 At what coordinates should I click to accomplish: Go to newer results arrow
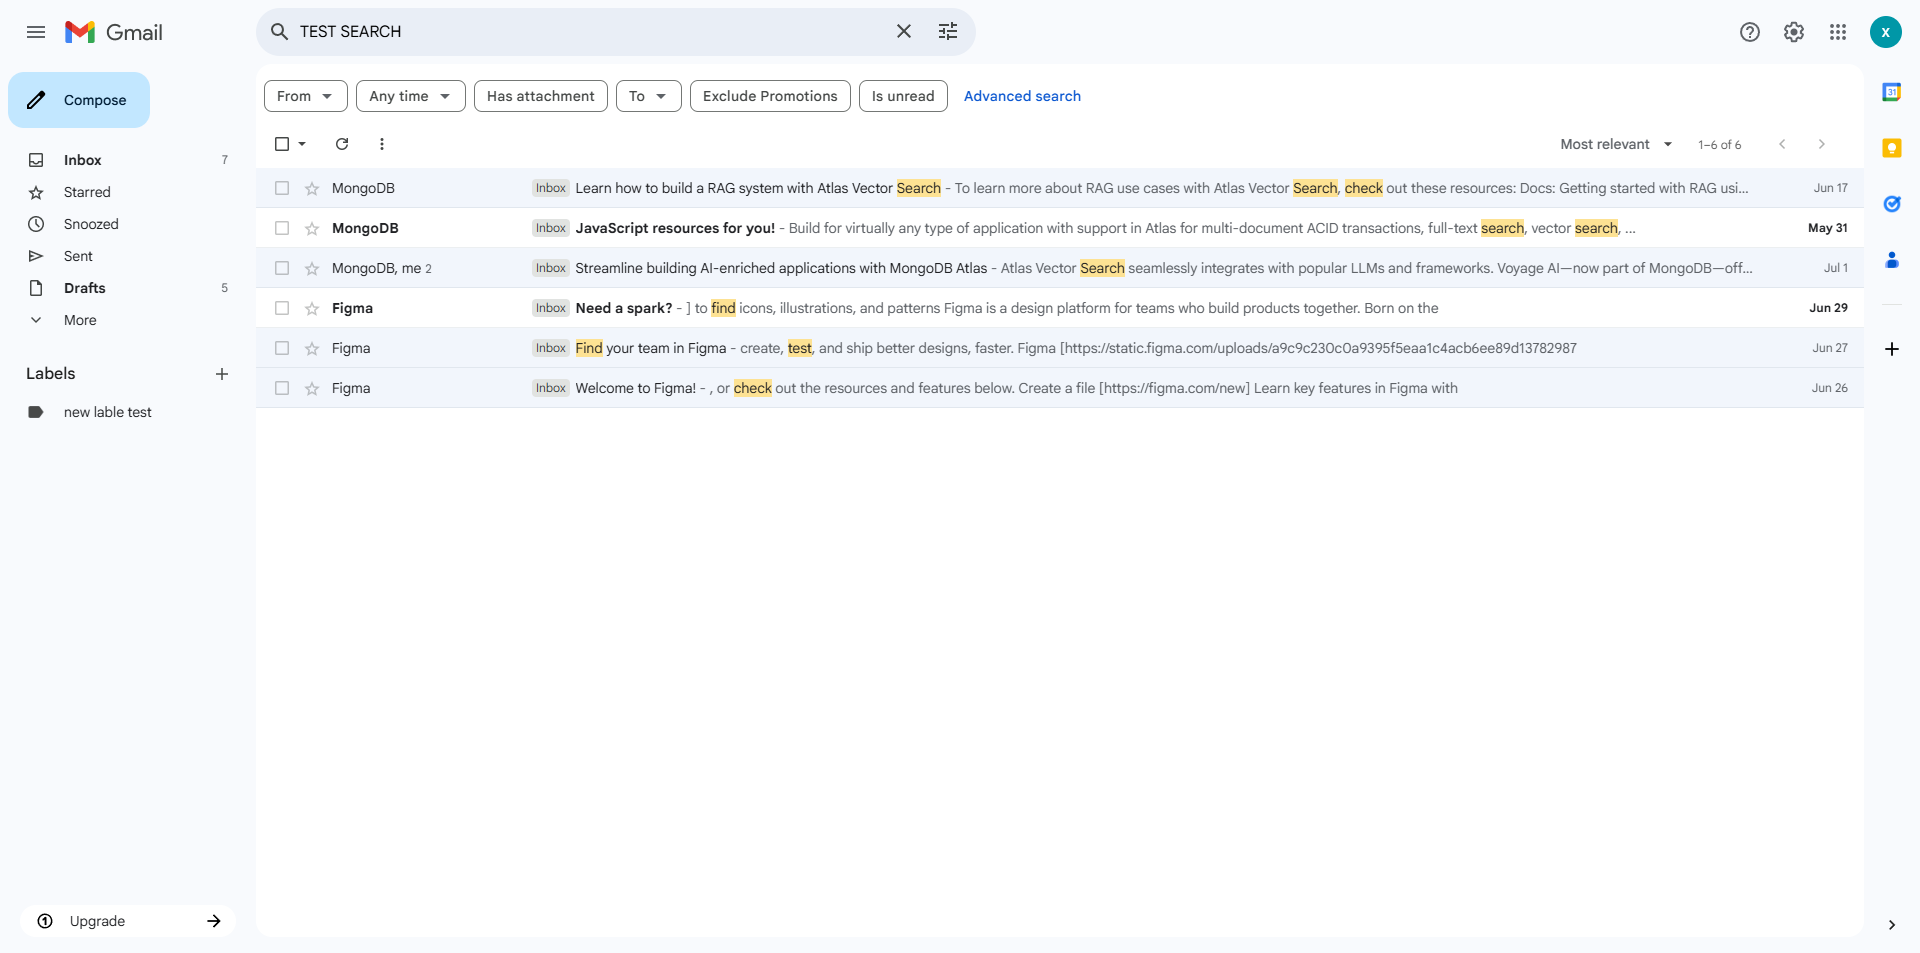pyautogui.click(x=1782, y=144)
